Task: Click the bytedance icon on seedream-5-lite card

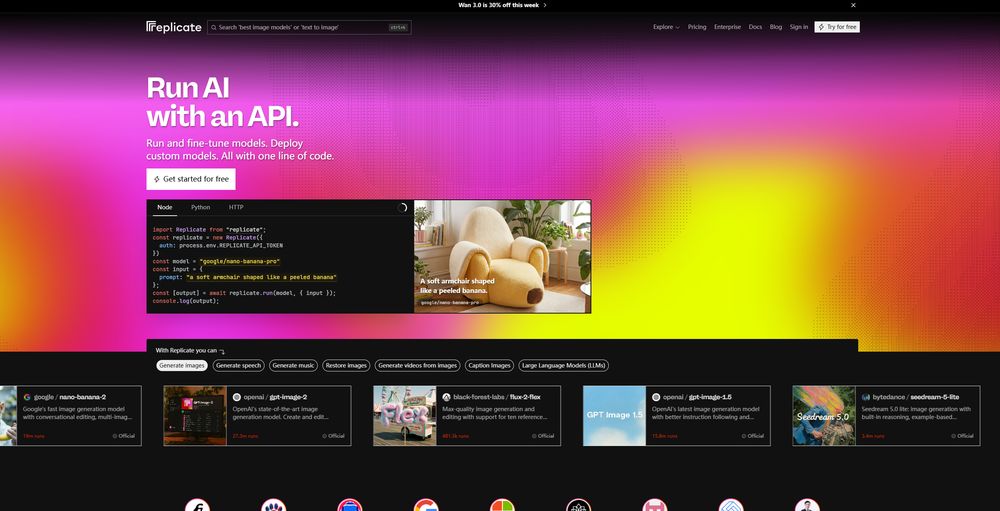Action: pyautogui.click(x=866, y=397)
